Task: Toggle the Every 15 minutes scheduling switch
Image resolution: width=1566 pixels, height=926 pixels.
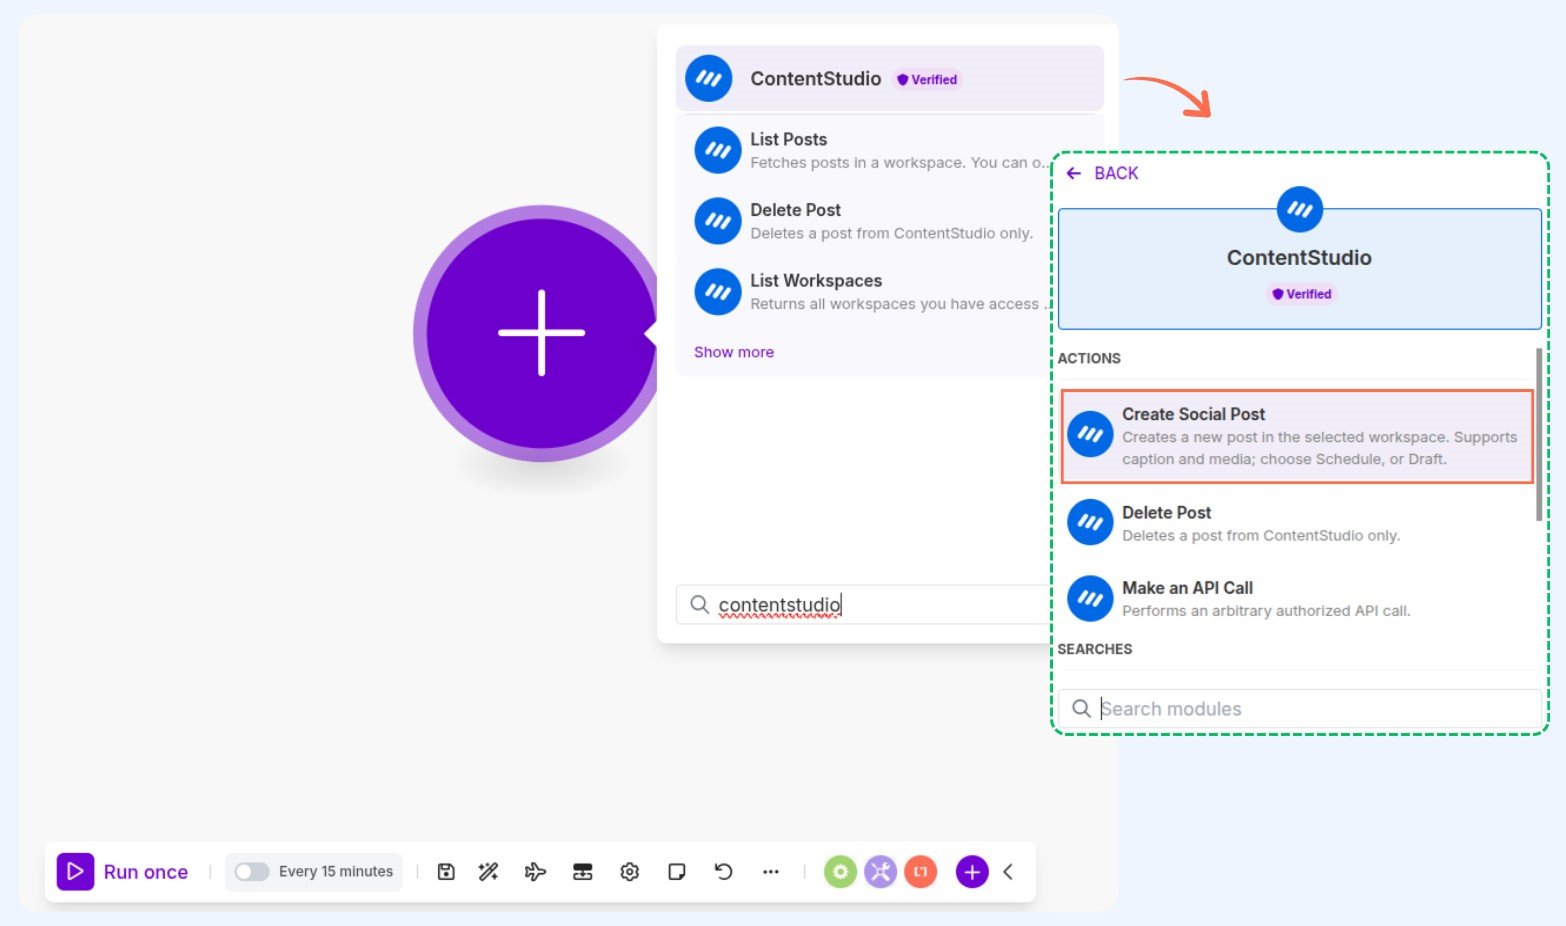Action: point(251,872)
